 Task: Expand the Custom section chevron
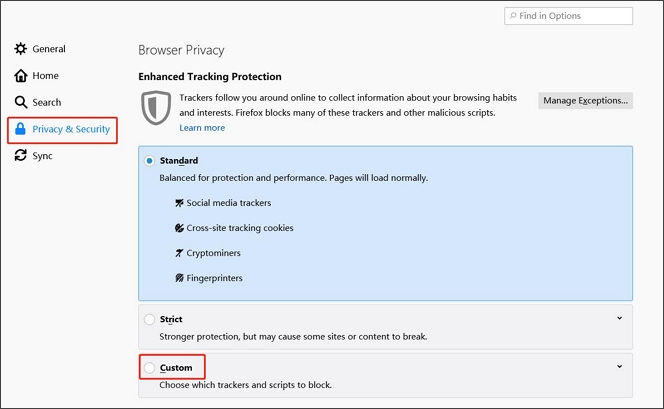coord(620,366)
